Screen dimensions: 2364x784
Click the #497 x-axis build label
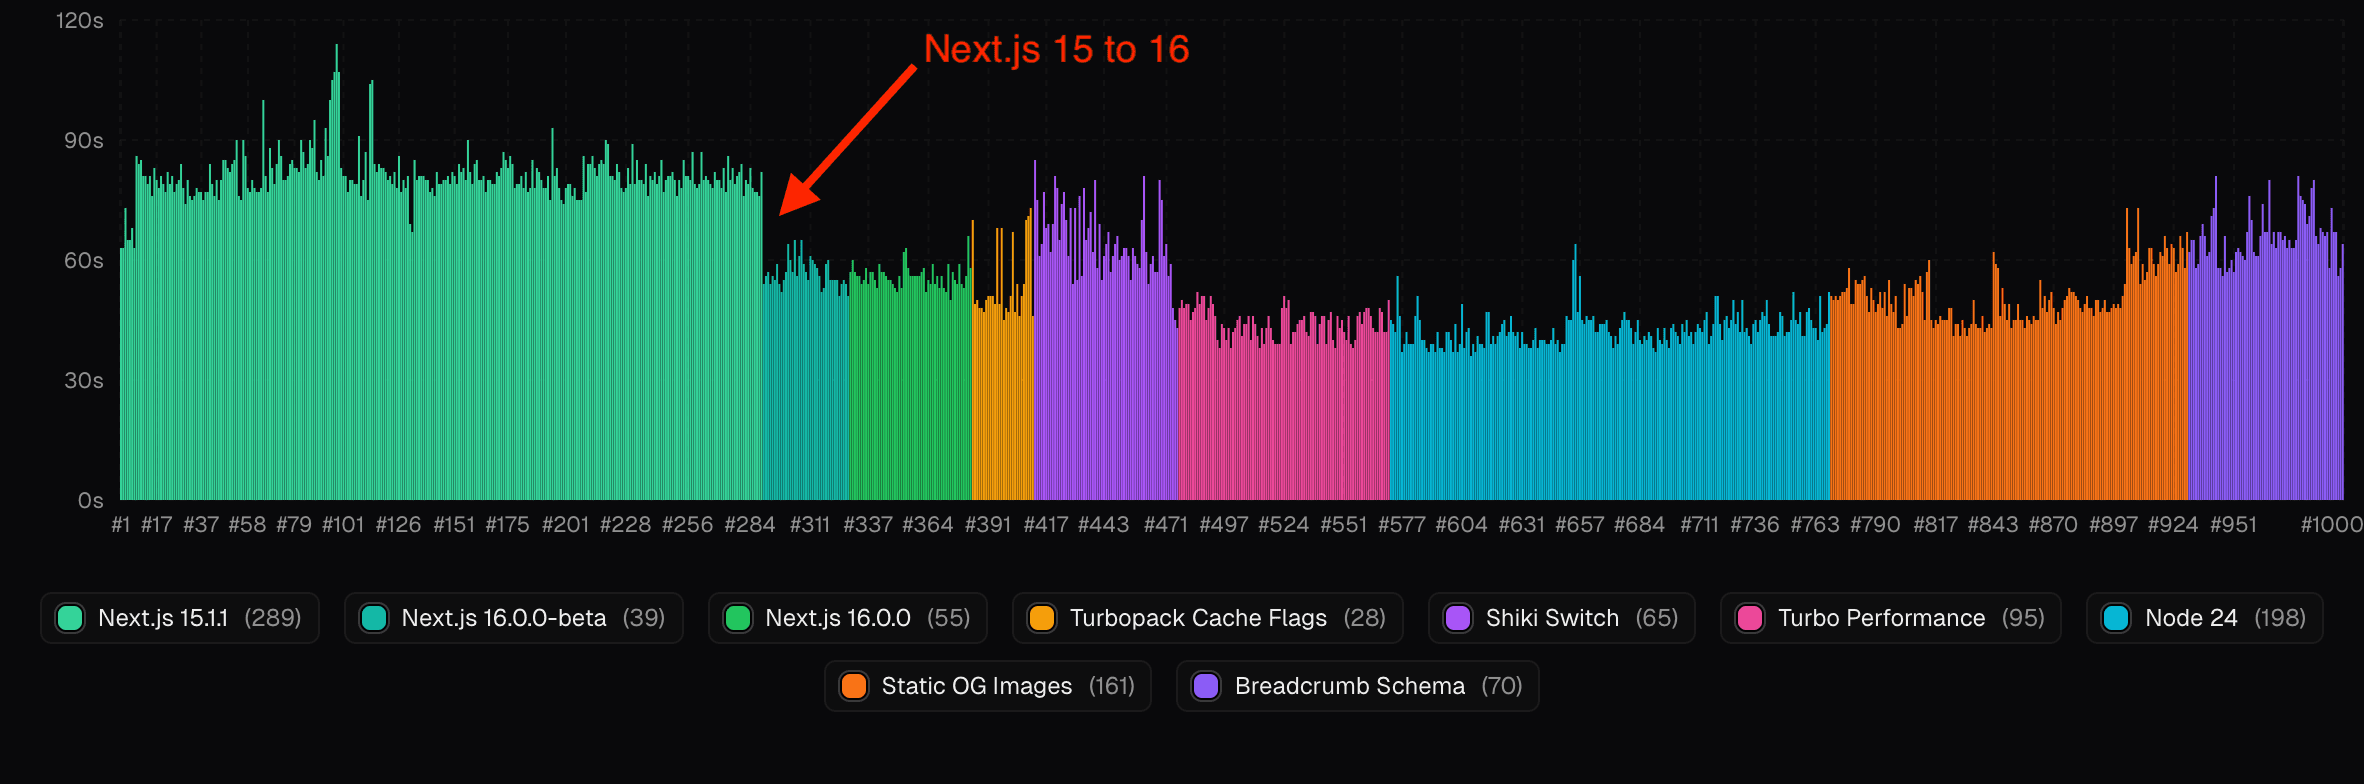point(1224,525)
